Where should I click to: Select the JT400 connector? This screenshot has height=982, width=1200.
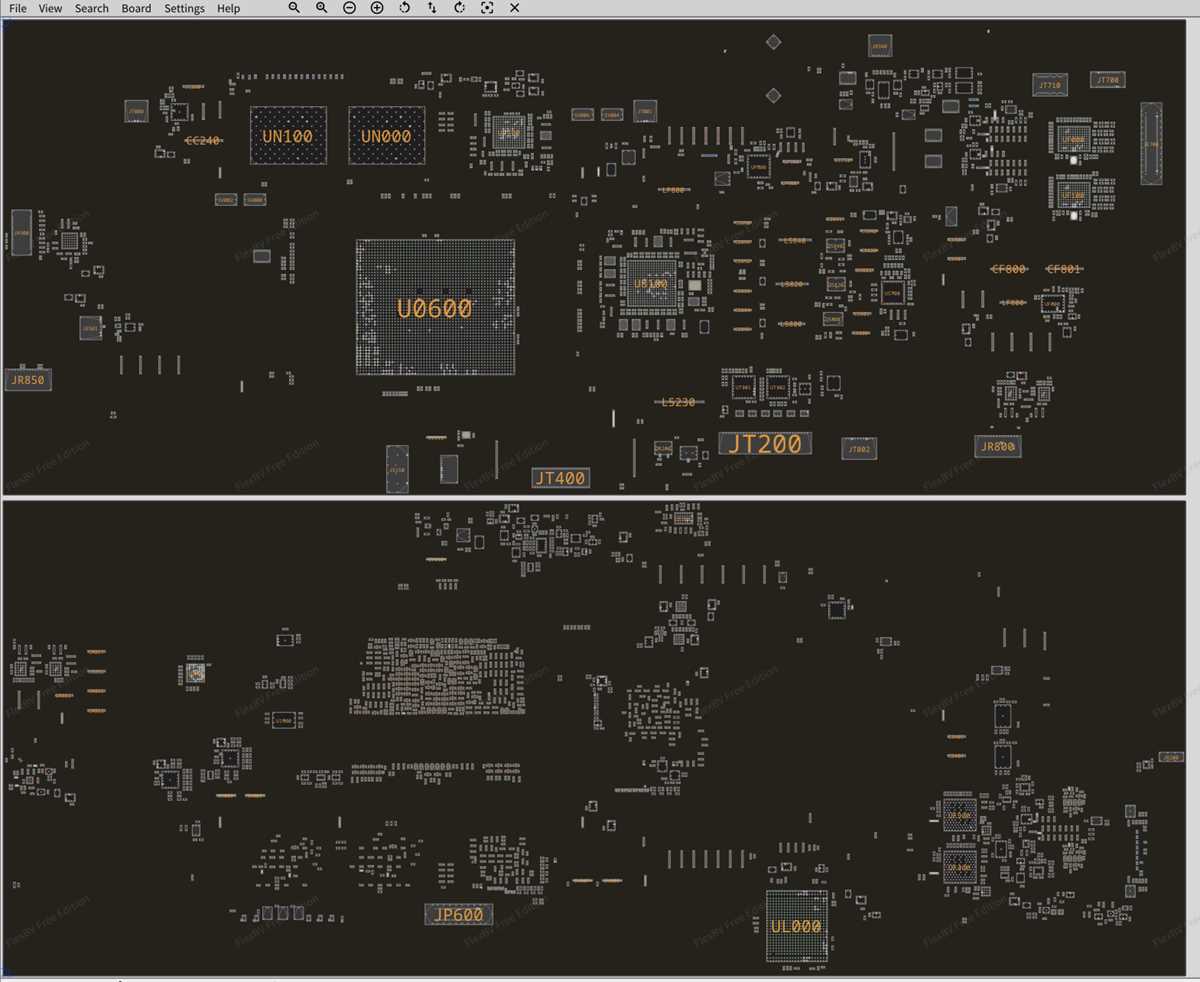560,478
